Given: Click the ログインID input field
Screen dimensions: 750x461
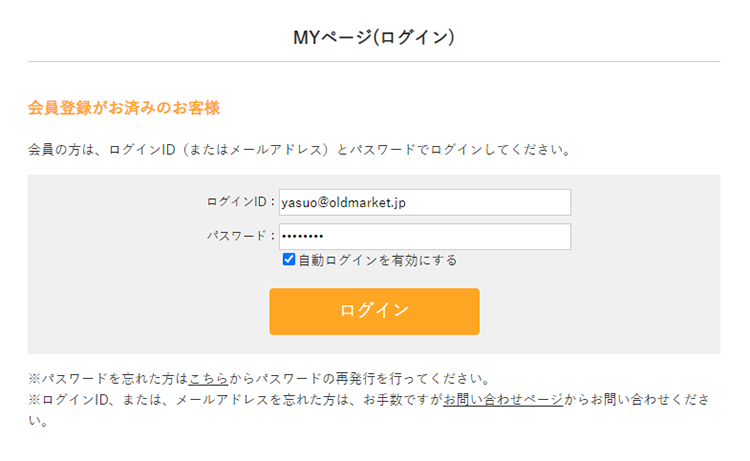Looking at the screenshot, I should point(424,202).
